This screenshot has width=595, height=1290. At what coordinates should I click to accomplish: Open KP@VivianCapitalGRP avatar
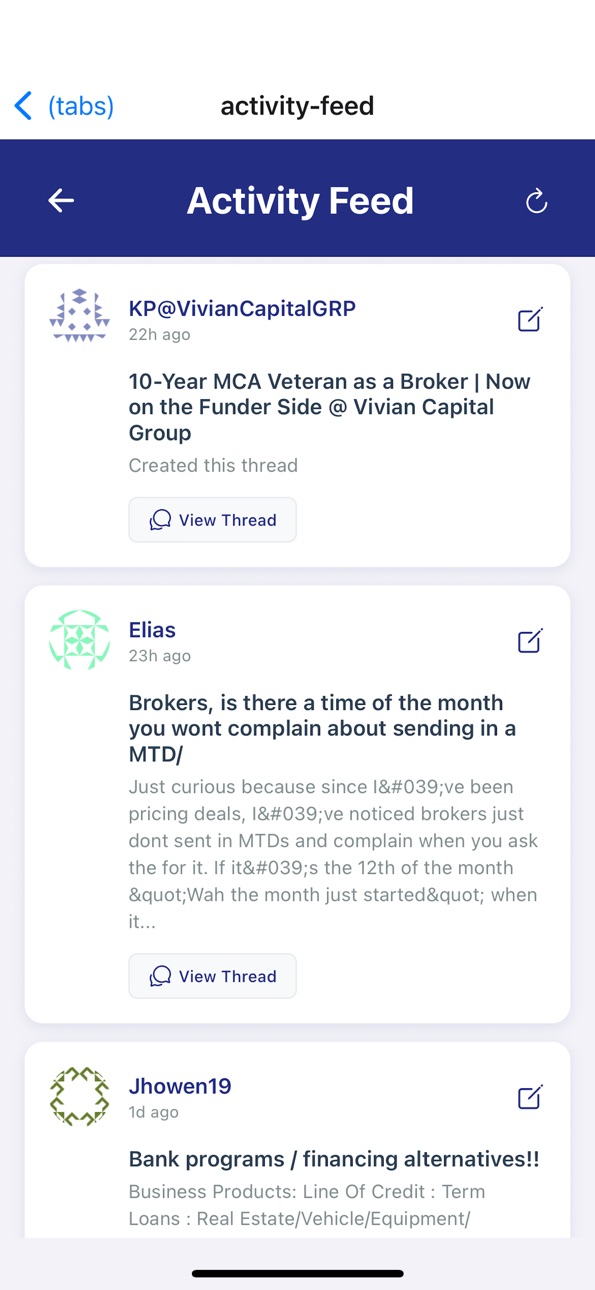click(x=79, y=316)
